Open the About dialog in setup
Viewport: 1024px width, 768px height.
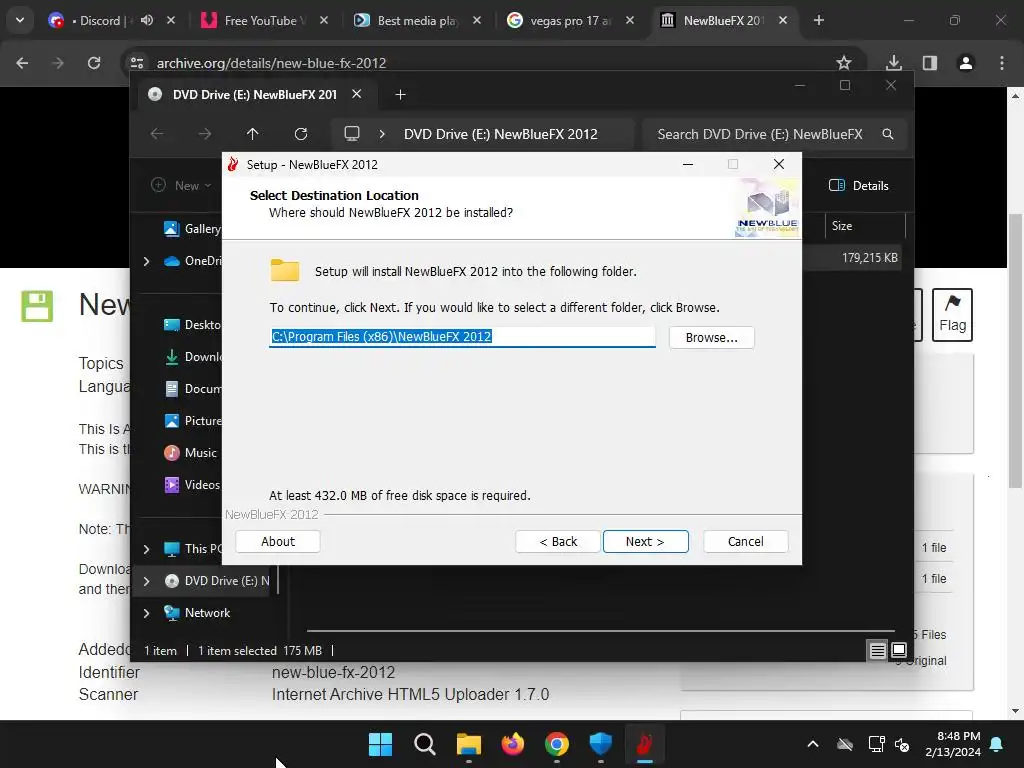[x=278, y=541]
